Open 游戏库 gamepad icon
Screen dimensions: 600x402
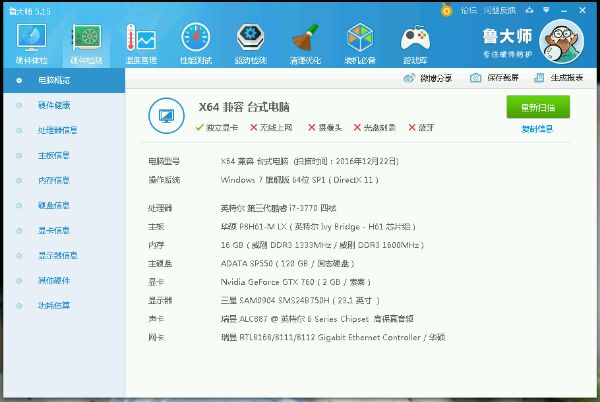(415, 44)
